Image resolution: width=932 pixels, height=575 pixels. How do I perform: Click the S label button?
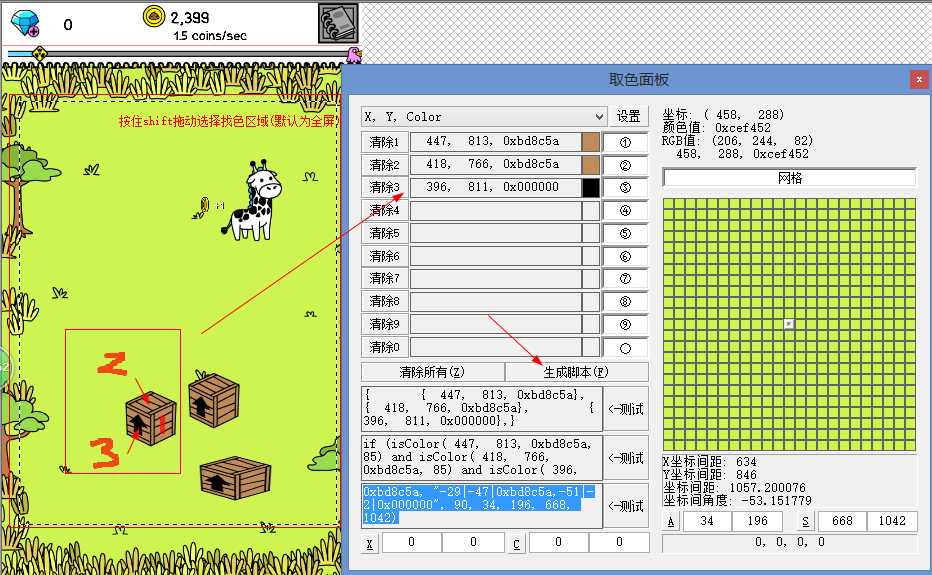pyautogui.click(x=805, y=521)
